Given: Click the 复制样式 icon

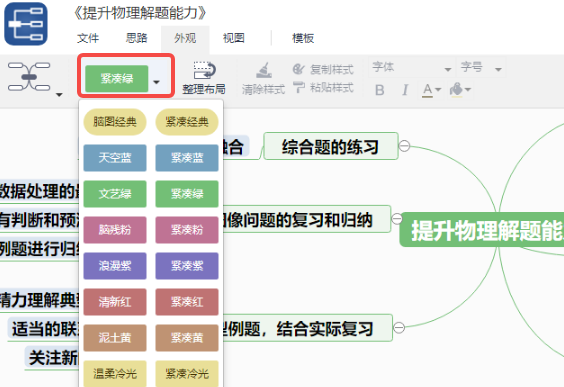Looking at the screenshot, I should [x=299, y=69].
